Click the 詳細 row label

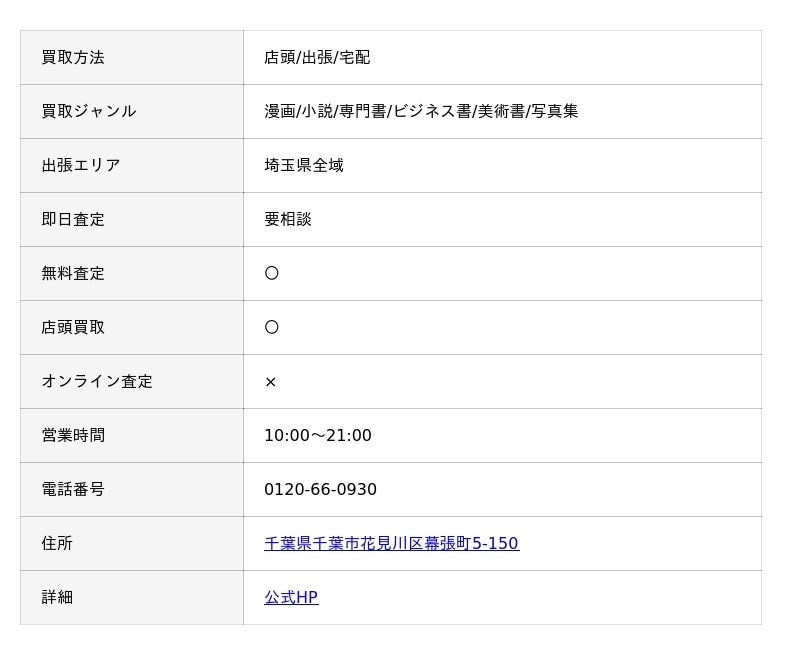[x=57, y=597]
